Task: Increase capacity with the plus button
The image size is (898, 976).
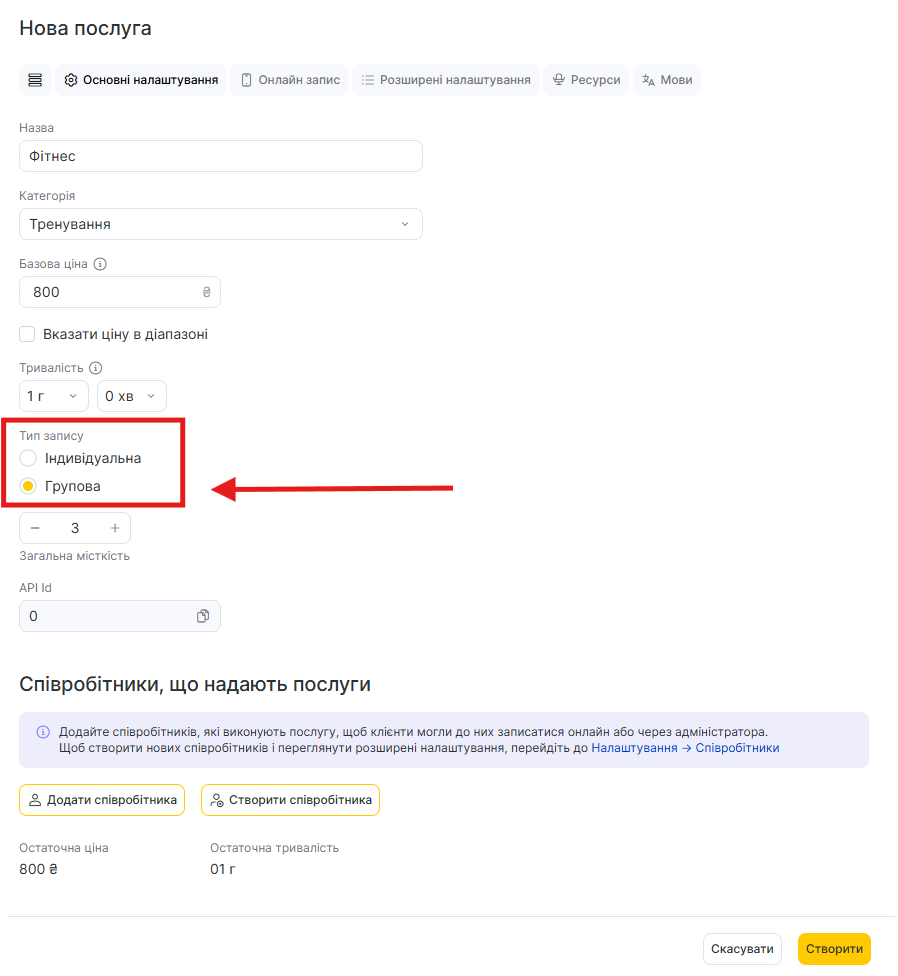Action: (115, 528)
